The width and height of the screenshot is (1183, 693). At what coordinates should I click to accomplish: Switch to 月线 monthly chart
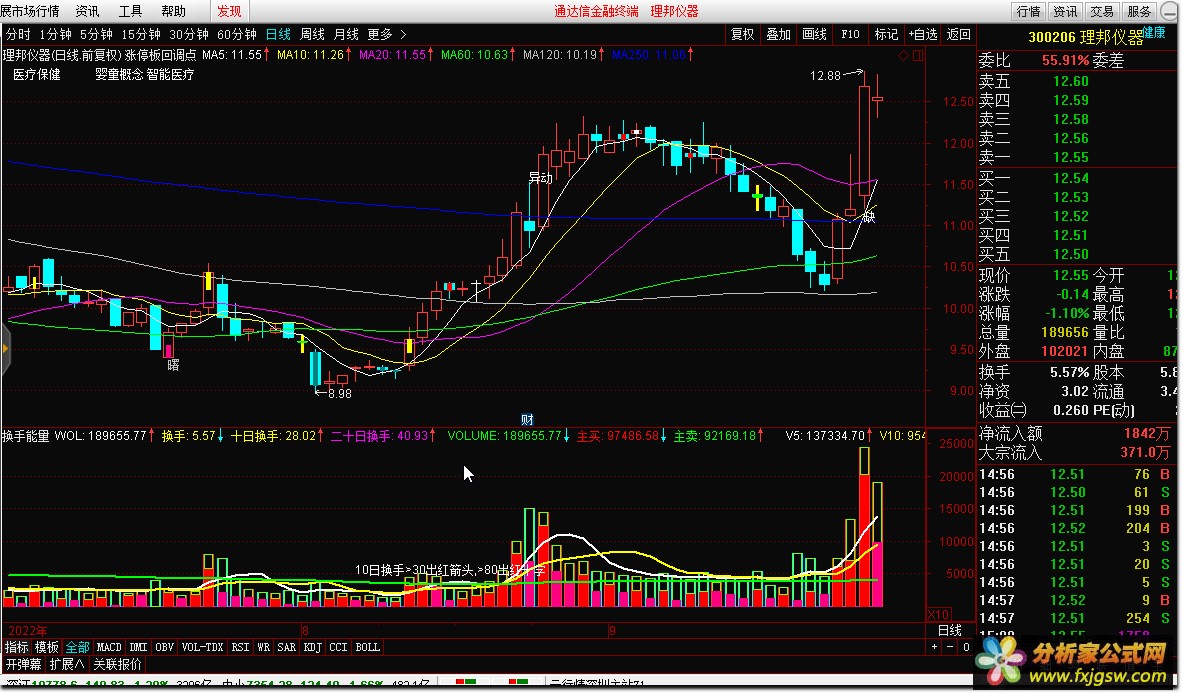(x=346, y=35)
